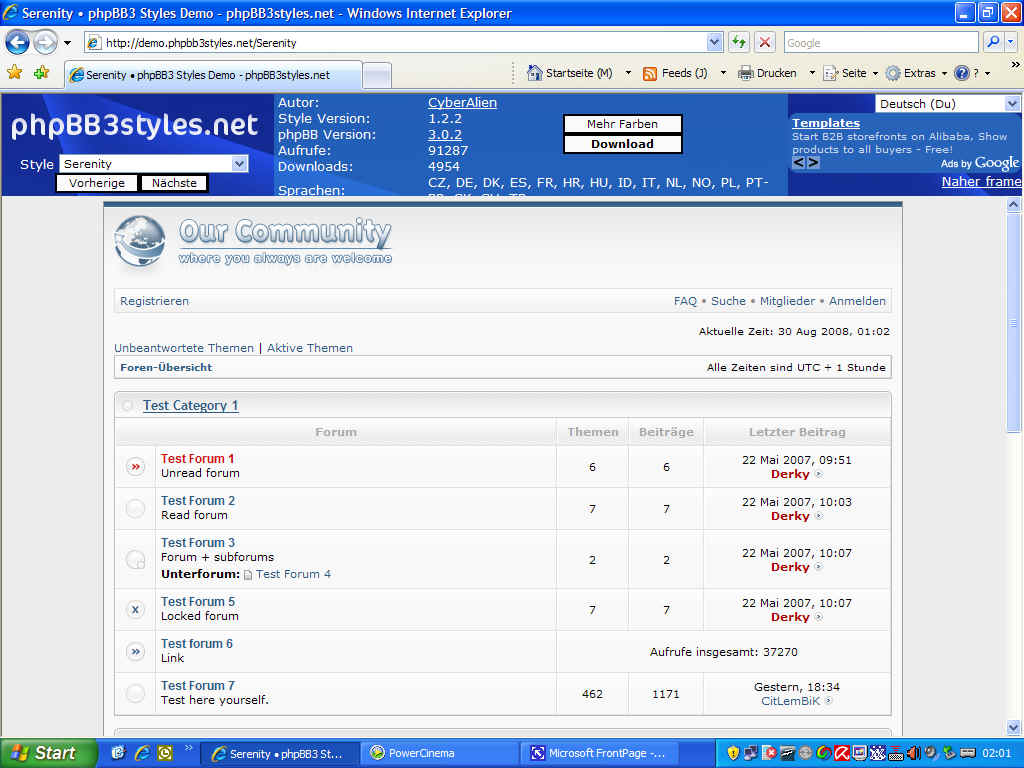Open the search provider options dropdown
This screenshot has height=768, width=1024.
(1011, 42)
